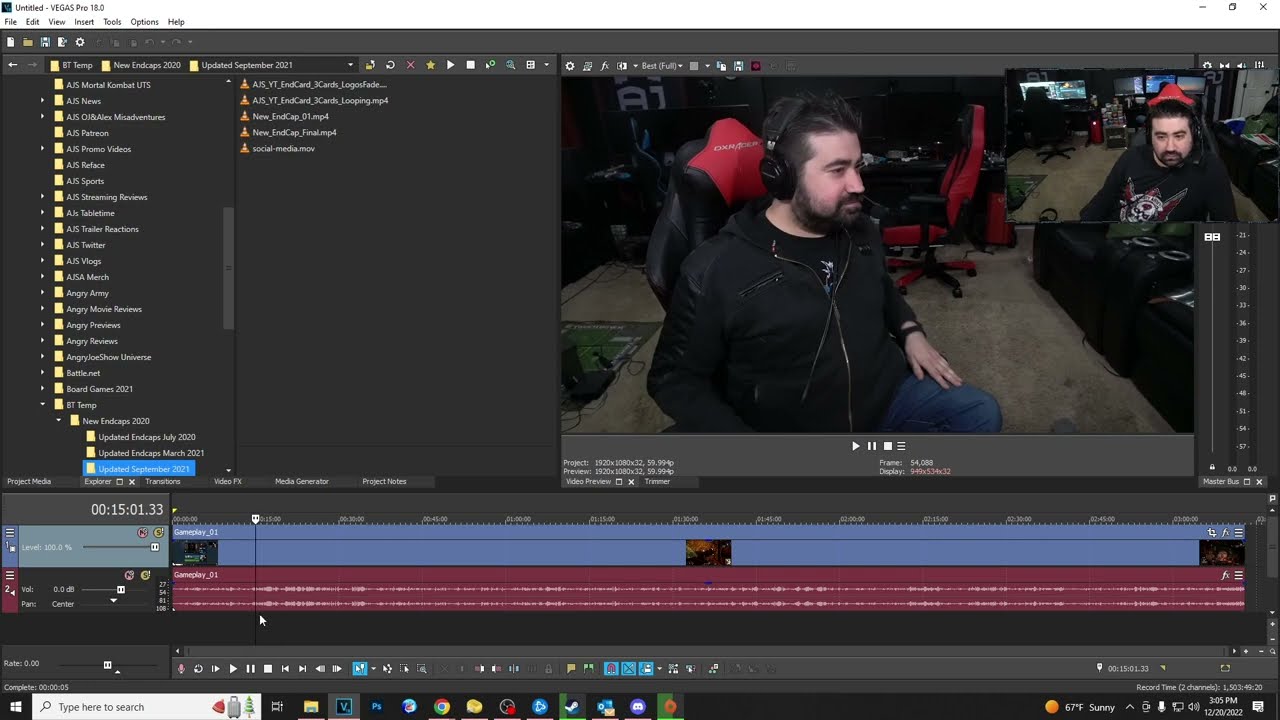The height and width of the screenshot is (720, 1280).
Task: Save the project with the floppy icon
Action: [x=45, y=42]
